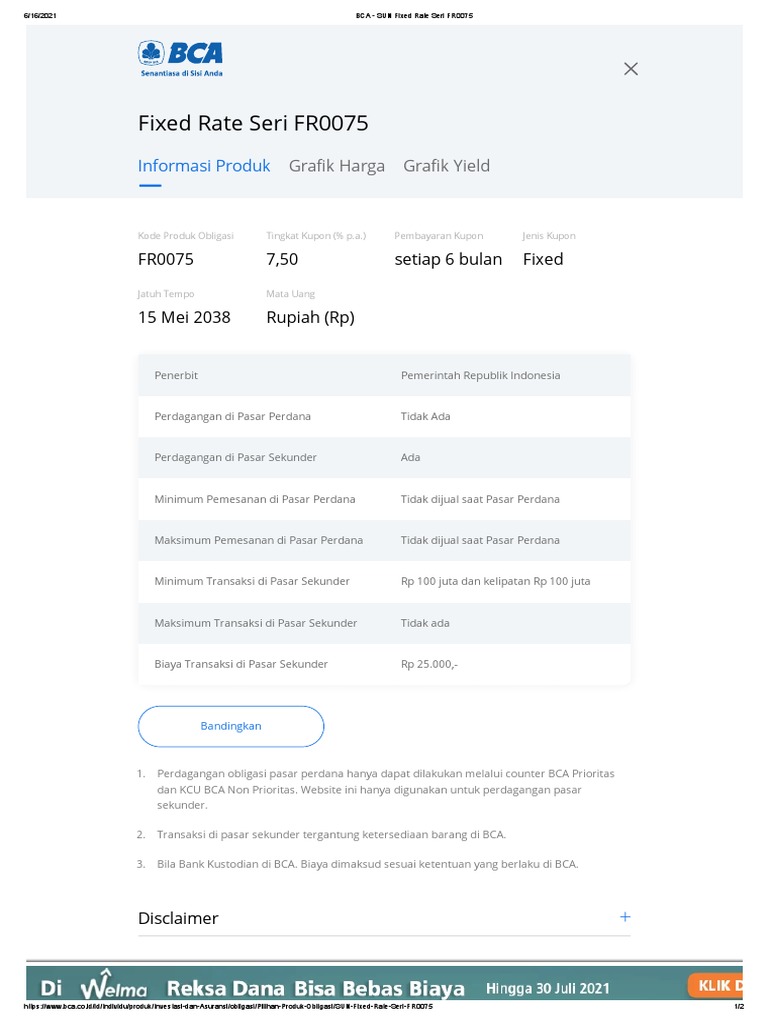This screenshot has height=1024, width=768.
Task: Click the bca.co.id URL in the footer
Action: [x=228, y=1007]
